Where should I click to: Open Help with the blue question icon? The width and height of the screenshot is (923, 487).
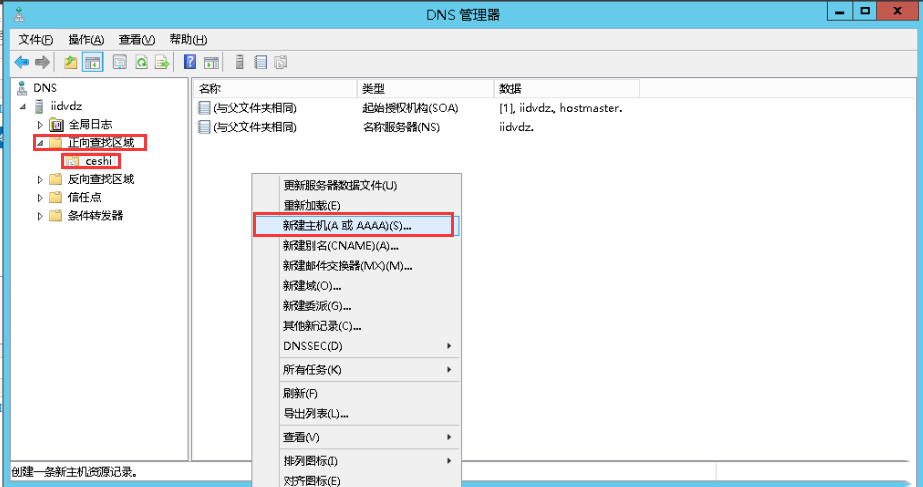(x=190, y=62)
